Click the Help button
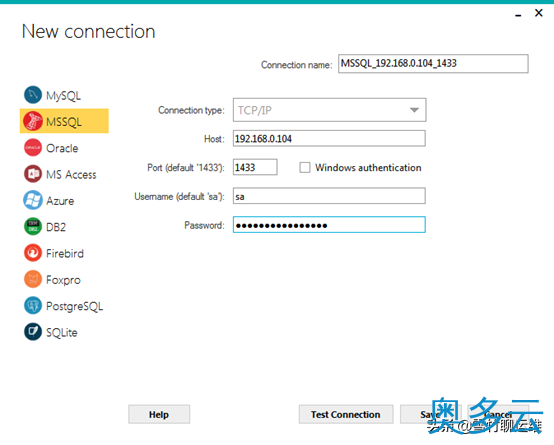The image size is (554, 445). pos(159,414)
